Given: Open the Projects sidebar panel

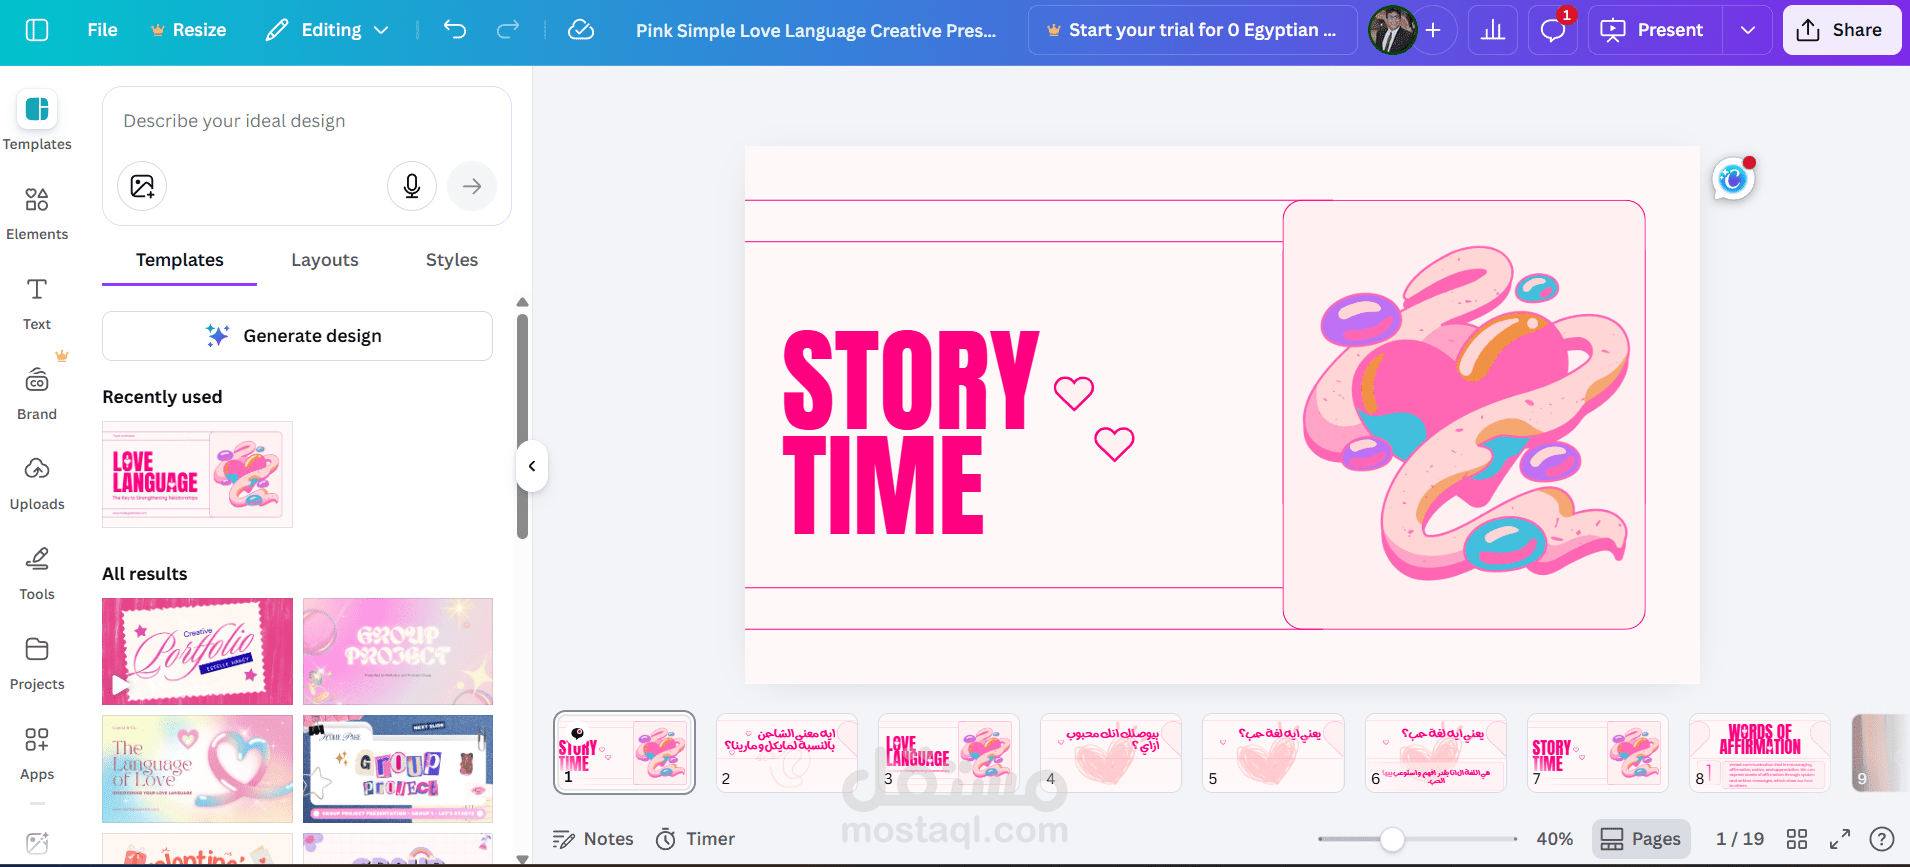Looking at the screenshot, I should point(37,663).
